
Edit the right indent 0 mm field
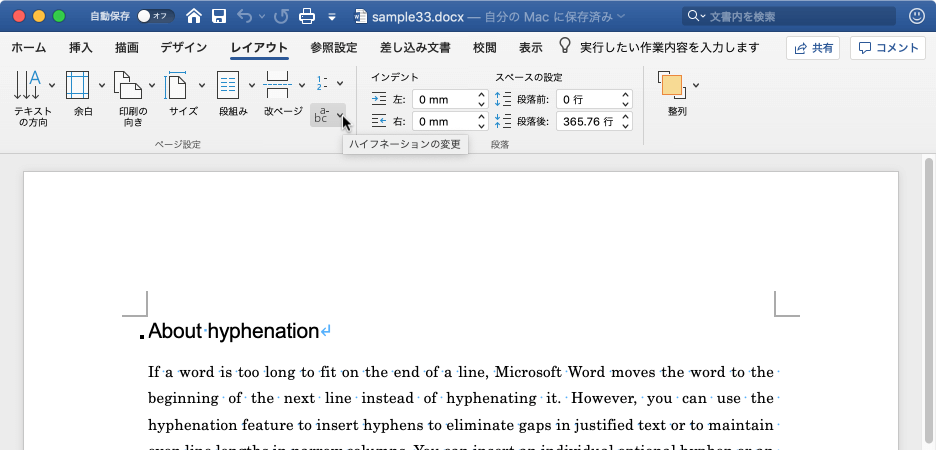pyautogui.click(x=444, y=122)
